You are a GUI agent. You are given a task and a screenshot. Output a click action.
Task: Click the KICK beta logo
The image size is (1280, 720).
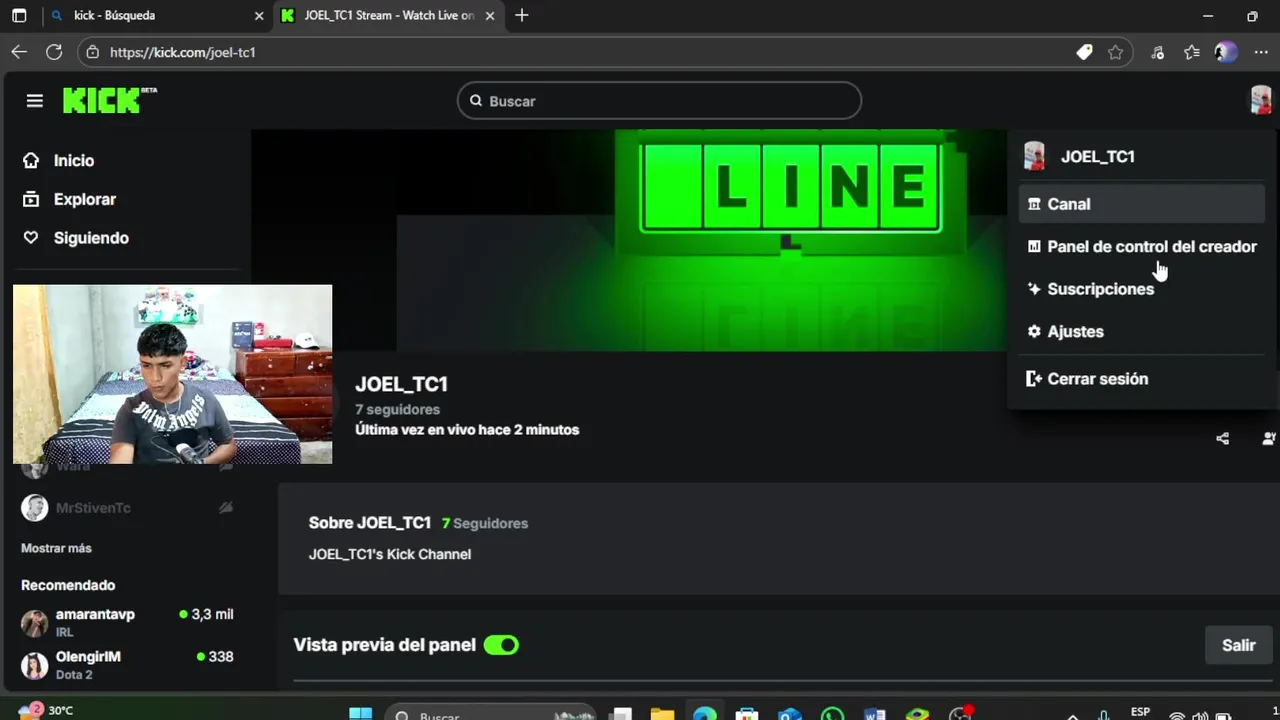[x=110, y=100]
